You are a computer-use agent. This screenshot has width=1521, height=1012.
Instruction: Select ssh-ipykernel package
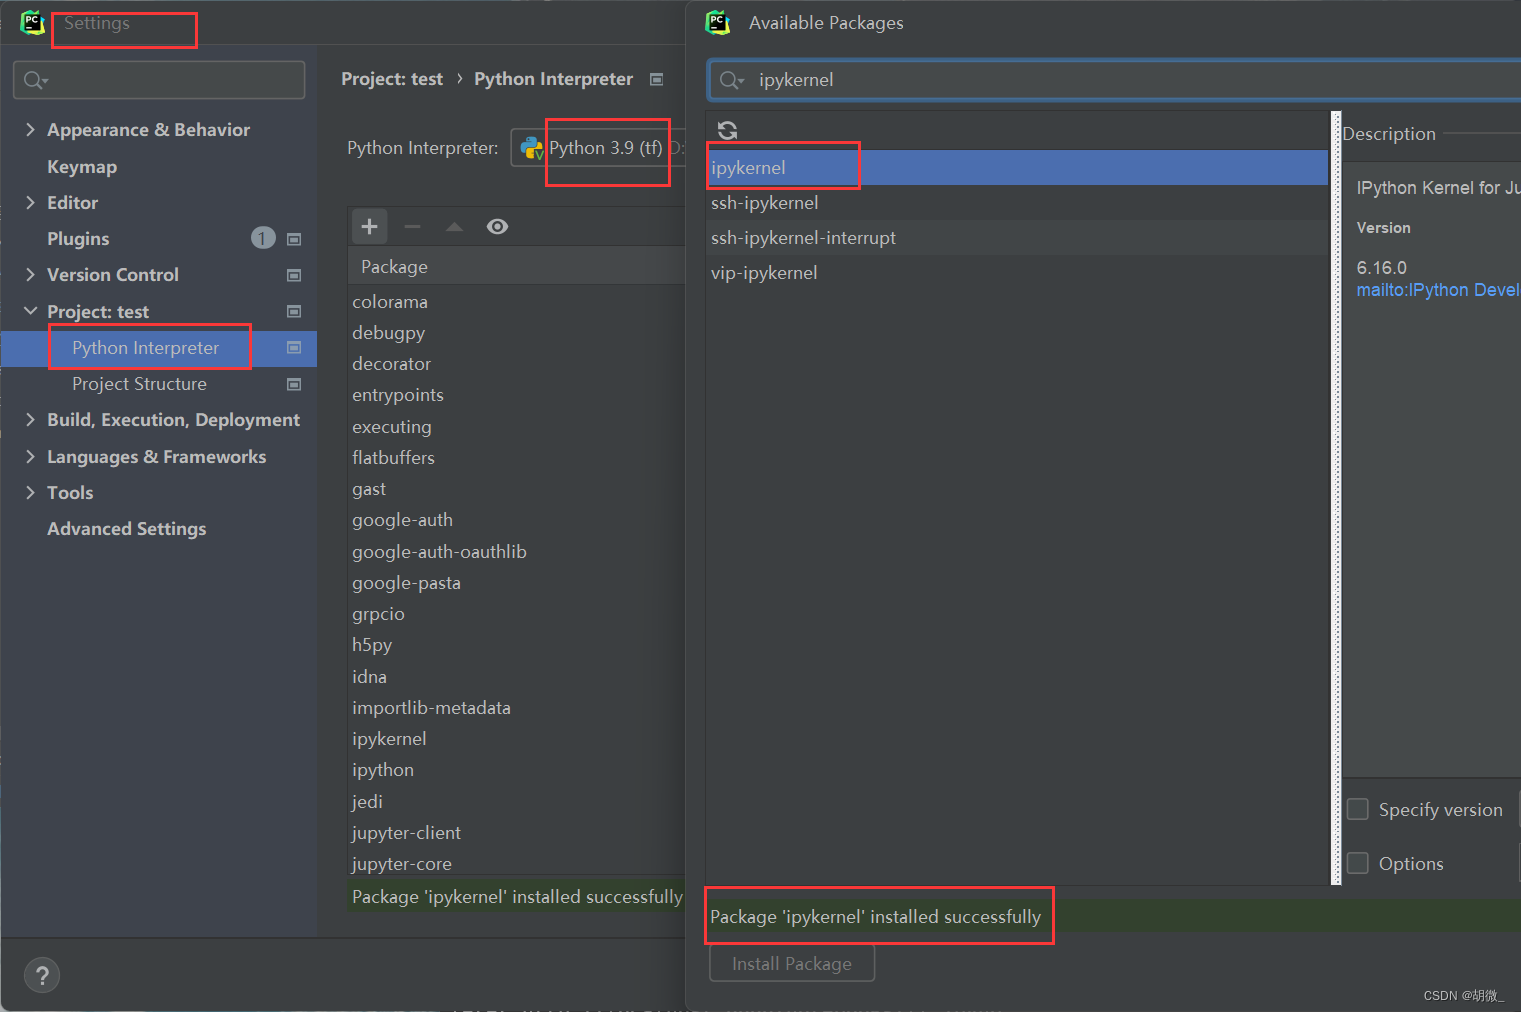(1017, 203)
